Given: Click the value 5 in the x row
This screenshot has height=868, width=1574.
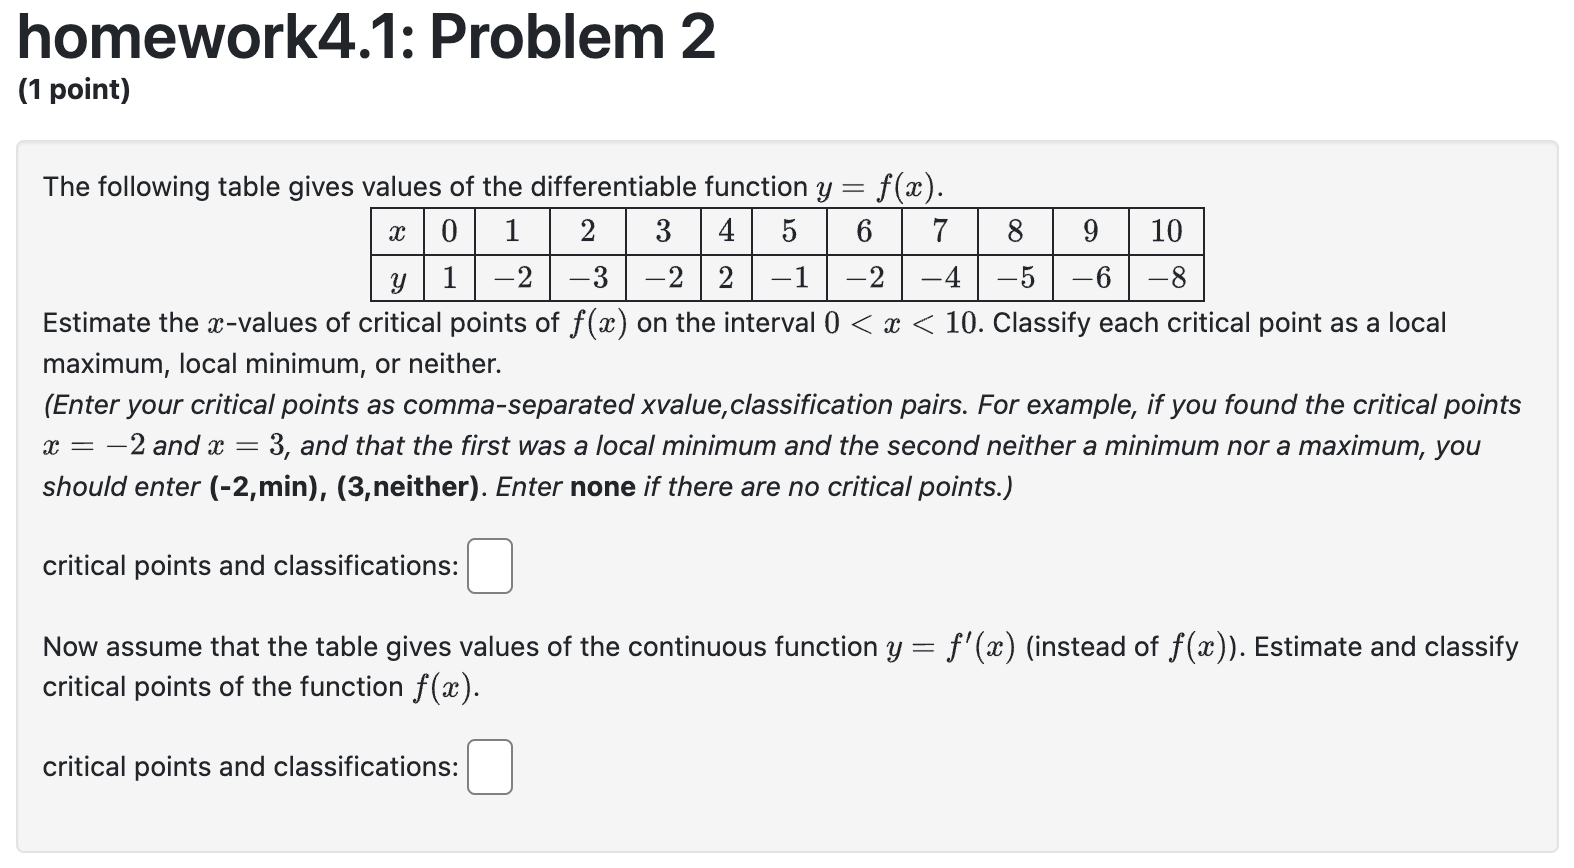Looking at the screenshot, I should 789,231.
